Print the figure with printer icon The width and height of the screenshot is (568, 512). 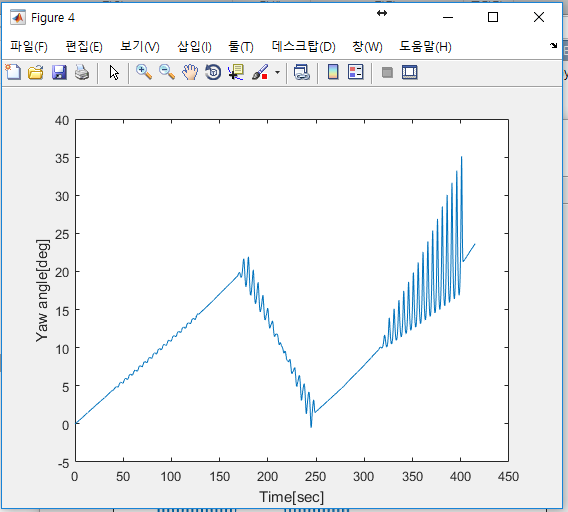coord(82,72)
